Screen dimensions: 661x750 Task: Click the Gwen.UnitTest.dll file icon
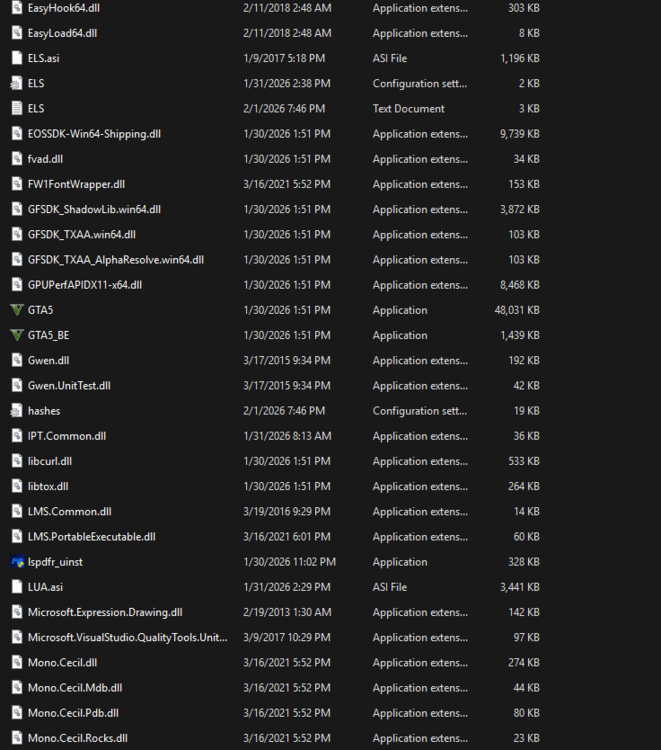coord(17,386)
